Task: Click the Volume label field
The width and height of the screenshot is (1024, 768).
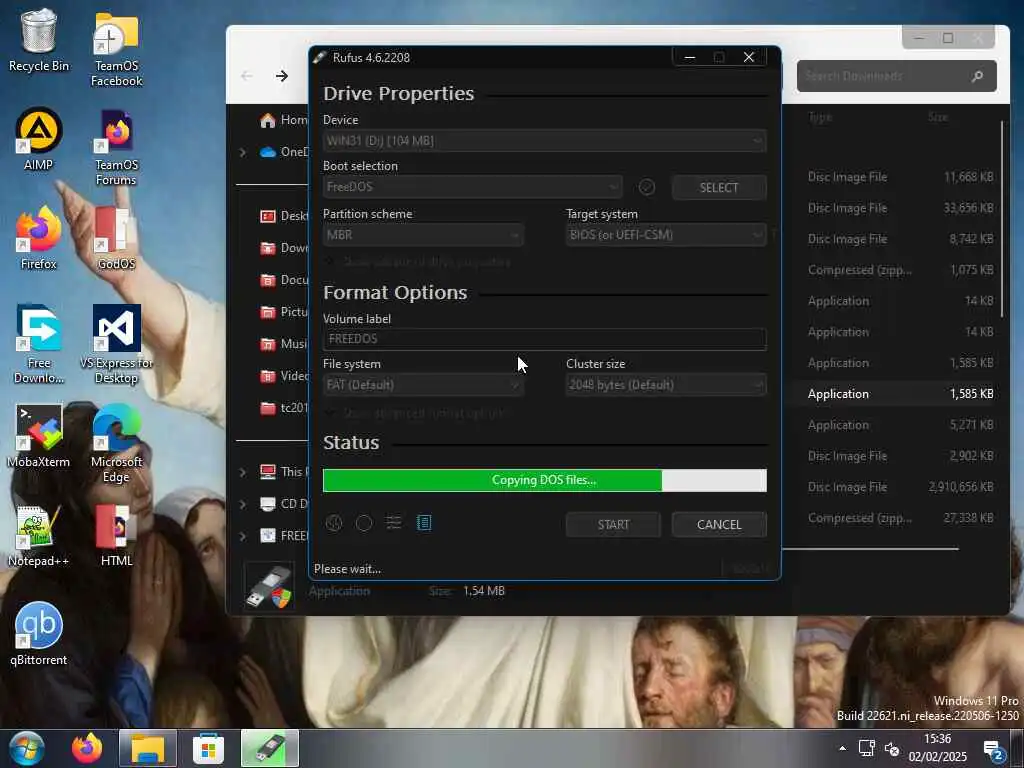Action: coord(545,339)
